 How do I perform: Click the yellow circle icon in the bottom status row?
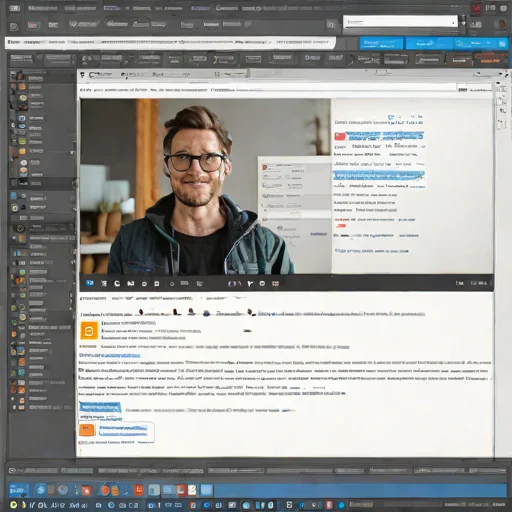[x=13, y=505]
